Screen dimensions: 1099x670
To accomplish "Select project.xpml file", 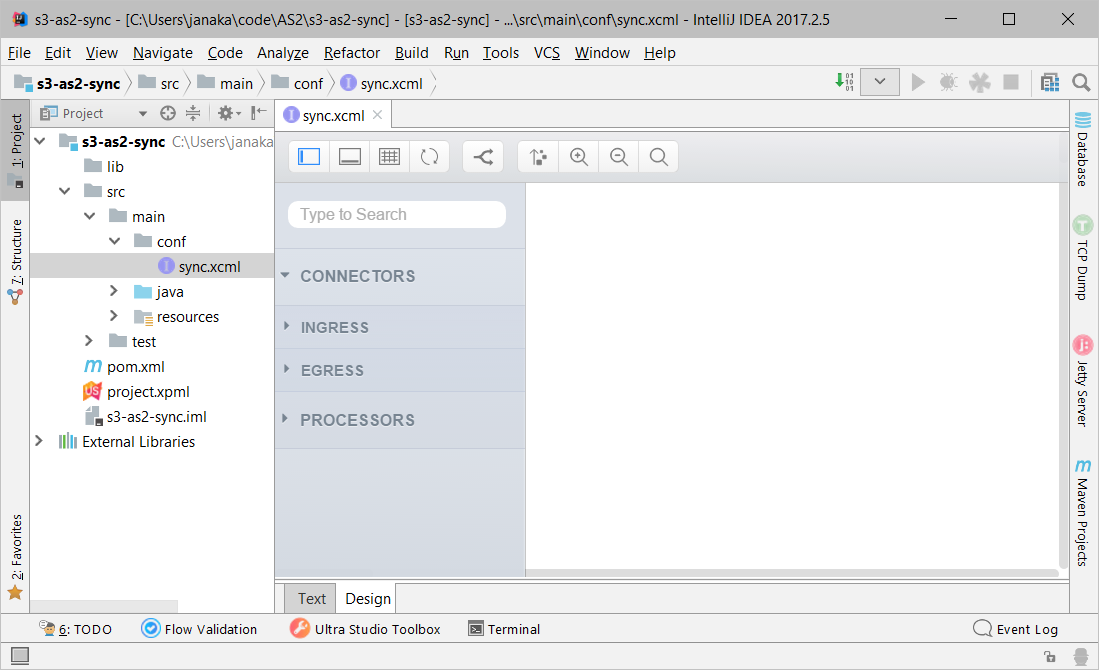I will 148,392.
